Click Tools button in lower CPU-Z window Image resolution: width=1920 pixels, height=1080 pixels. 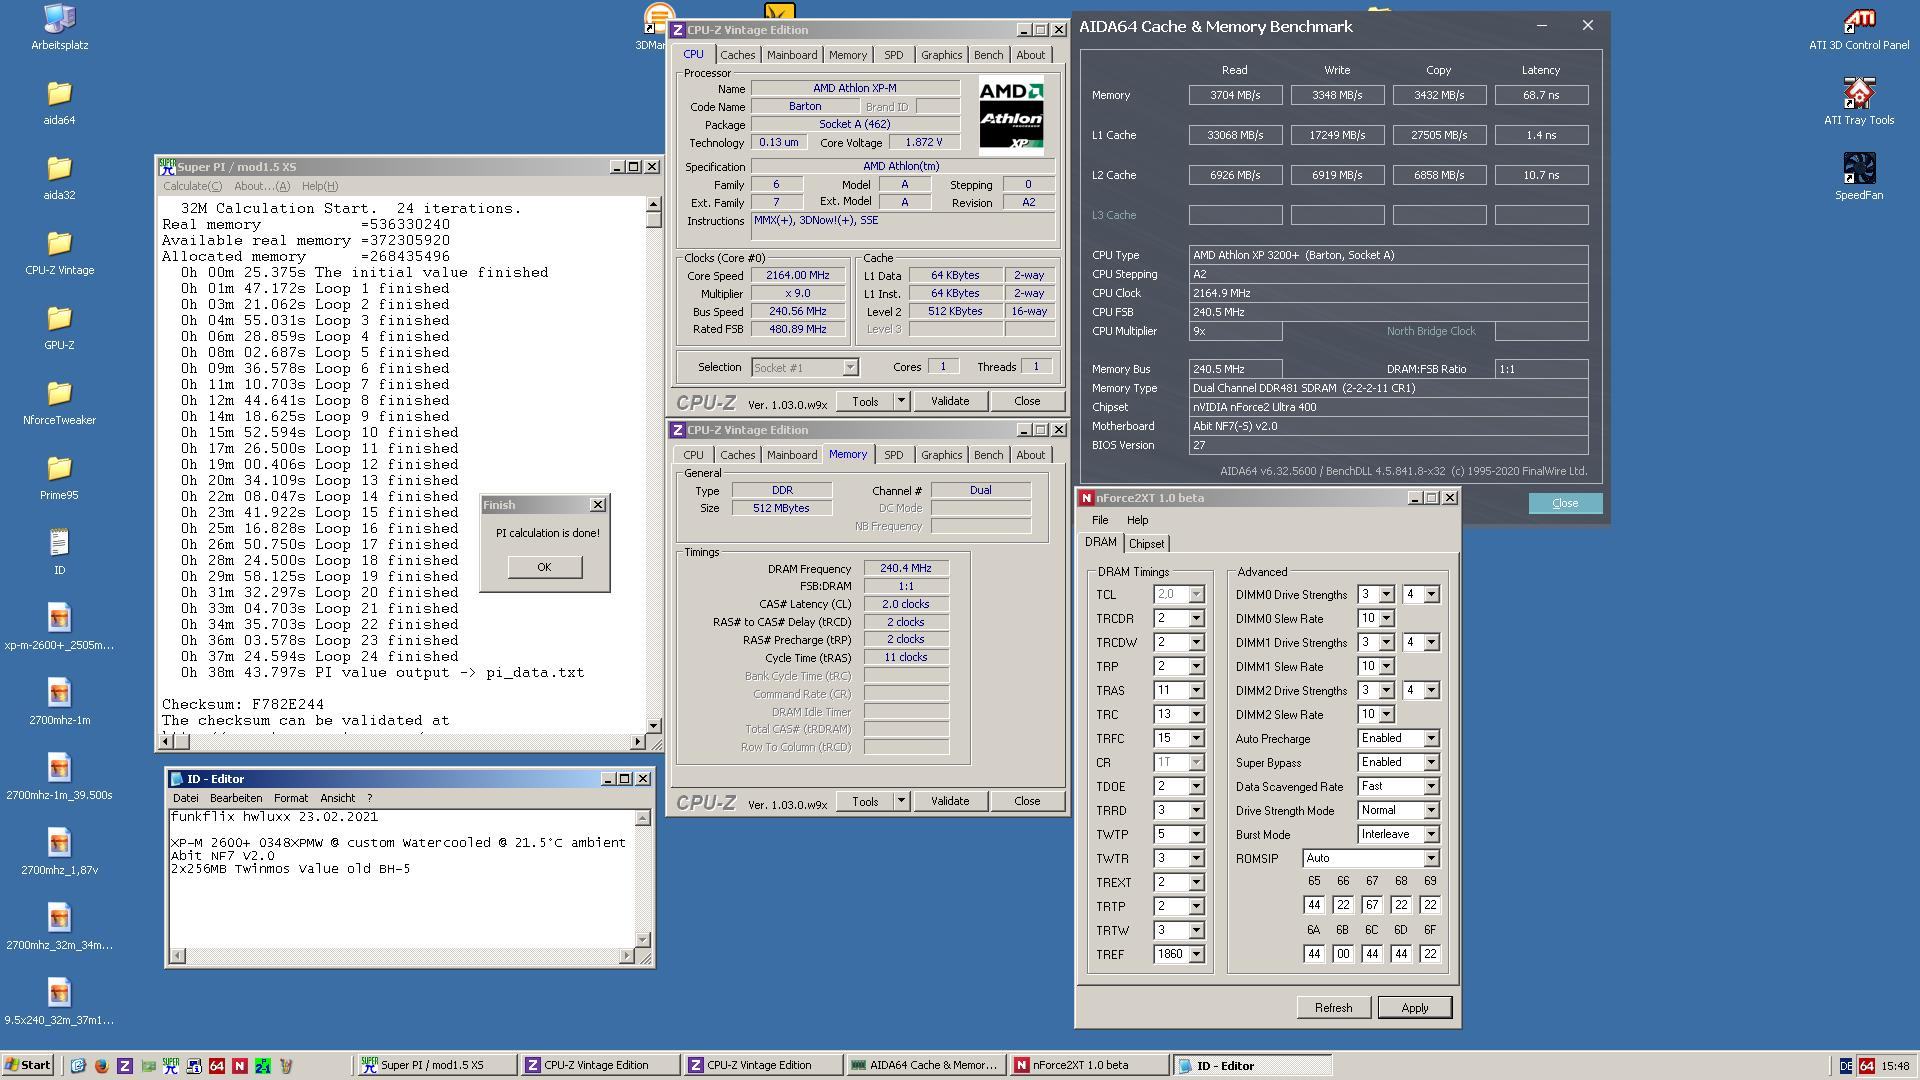[x=865, y=801]
